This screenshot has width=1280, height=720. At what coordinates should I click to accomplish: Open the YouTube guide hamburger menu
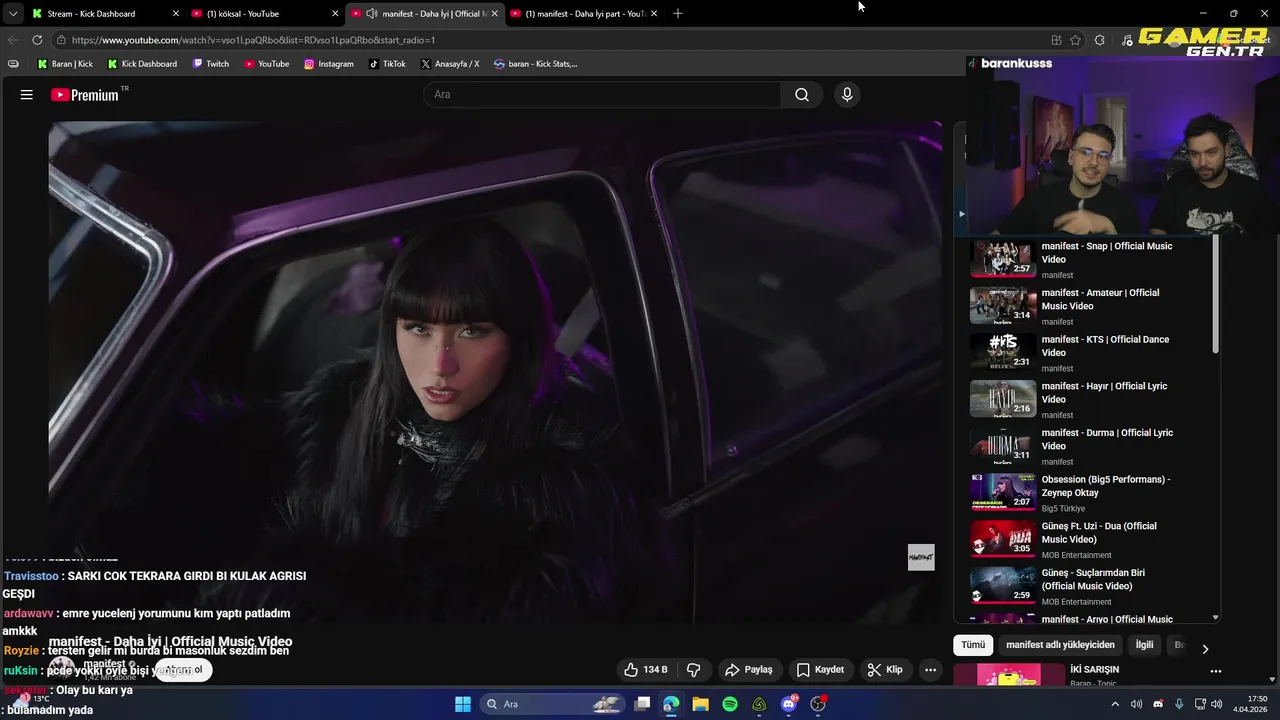27,95
